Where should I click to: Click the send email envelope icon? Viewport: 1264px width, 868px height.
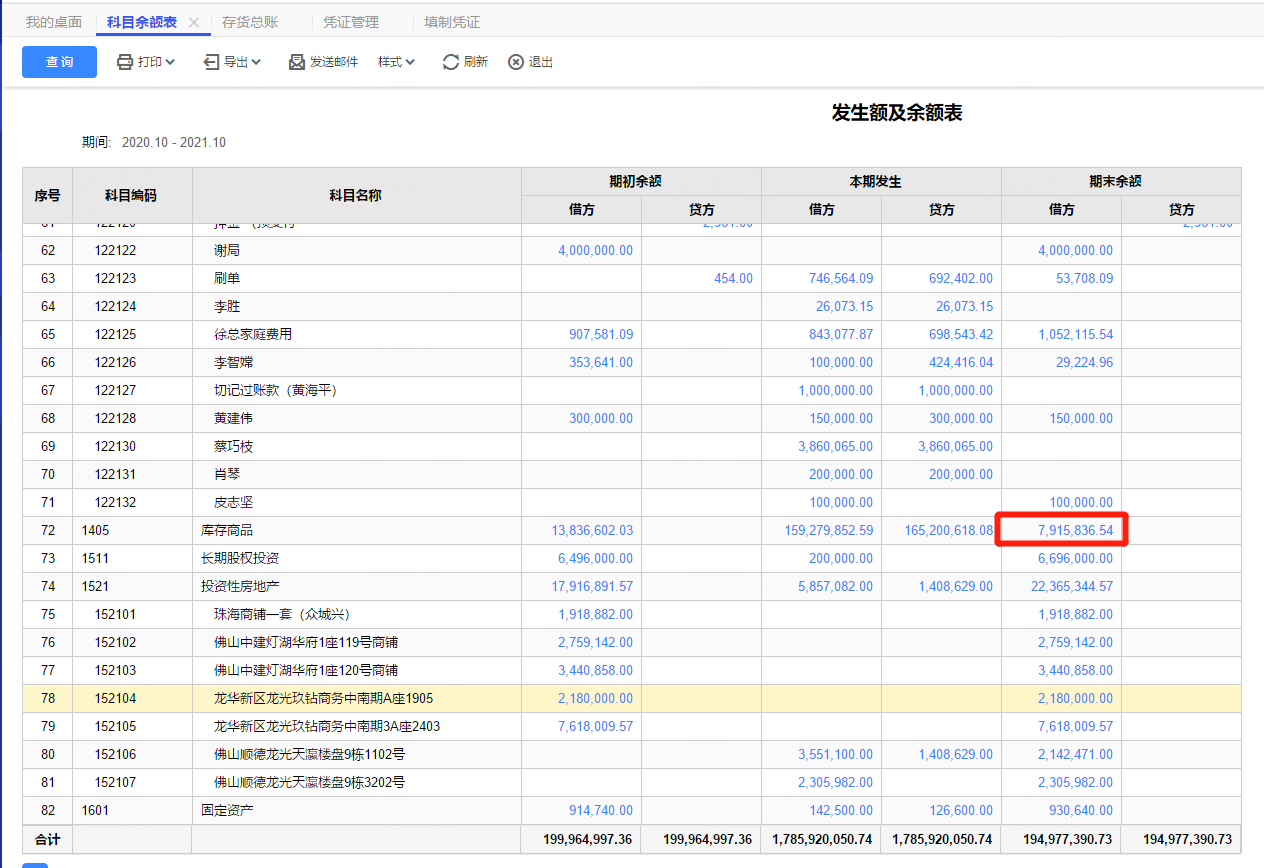coord(297,62)
